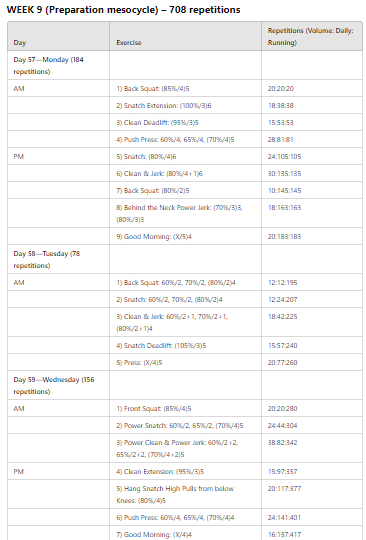
Task: Click the Day 59—Wednesday row label
Action: (x=54, y=385)
